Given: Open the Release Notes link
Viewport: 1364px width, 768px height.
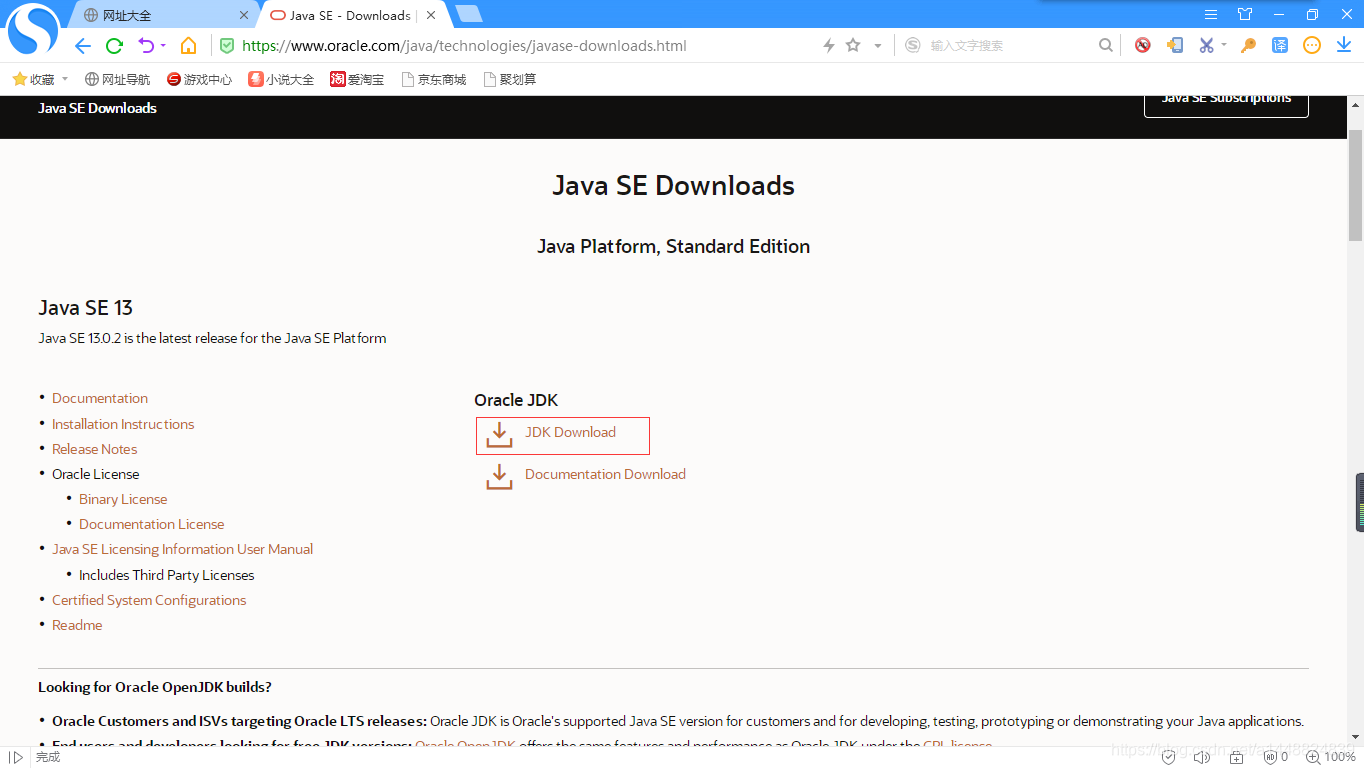Looking at the screenshot, I should coord(94,449).
